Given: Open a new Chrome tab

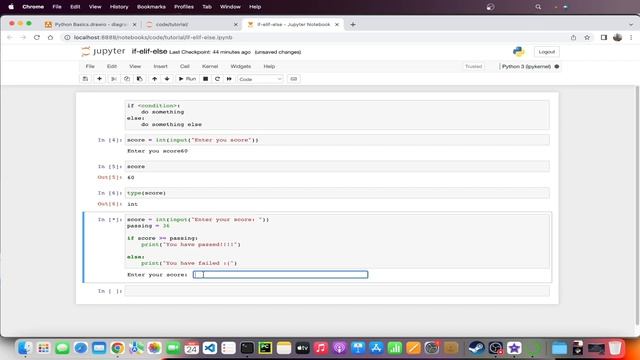Looking at the screenshot, I should coord(353,24).
